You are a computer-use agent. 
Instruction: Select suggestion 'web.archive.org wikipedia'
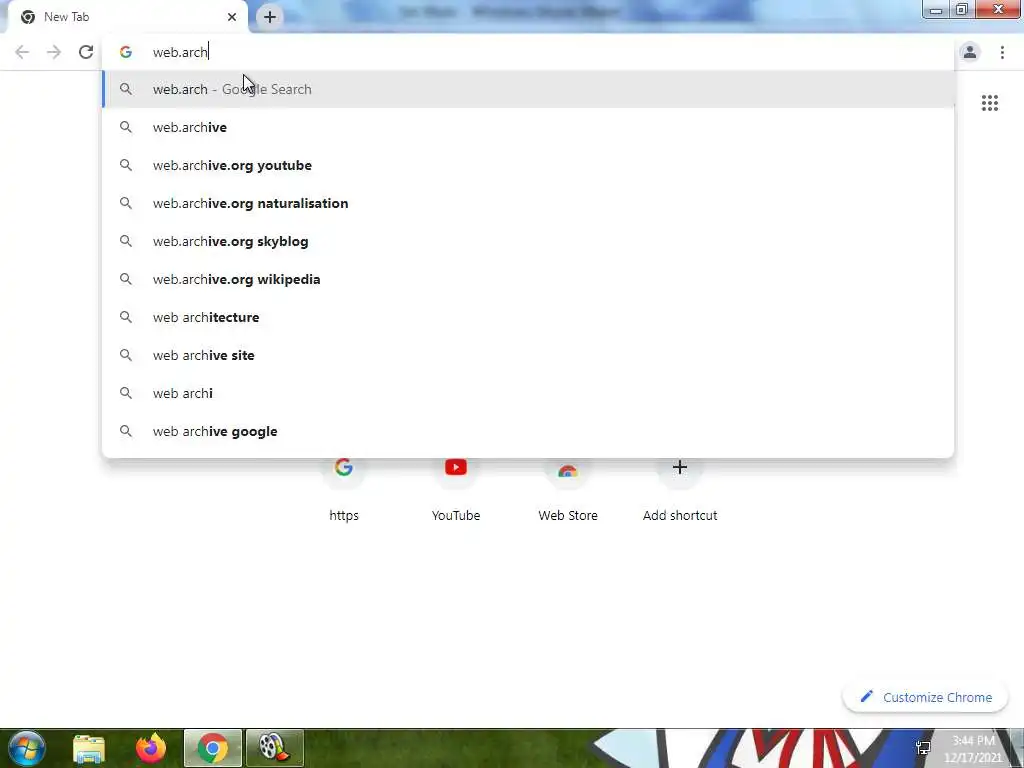coord(528,279)
